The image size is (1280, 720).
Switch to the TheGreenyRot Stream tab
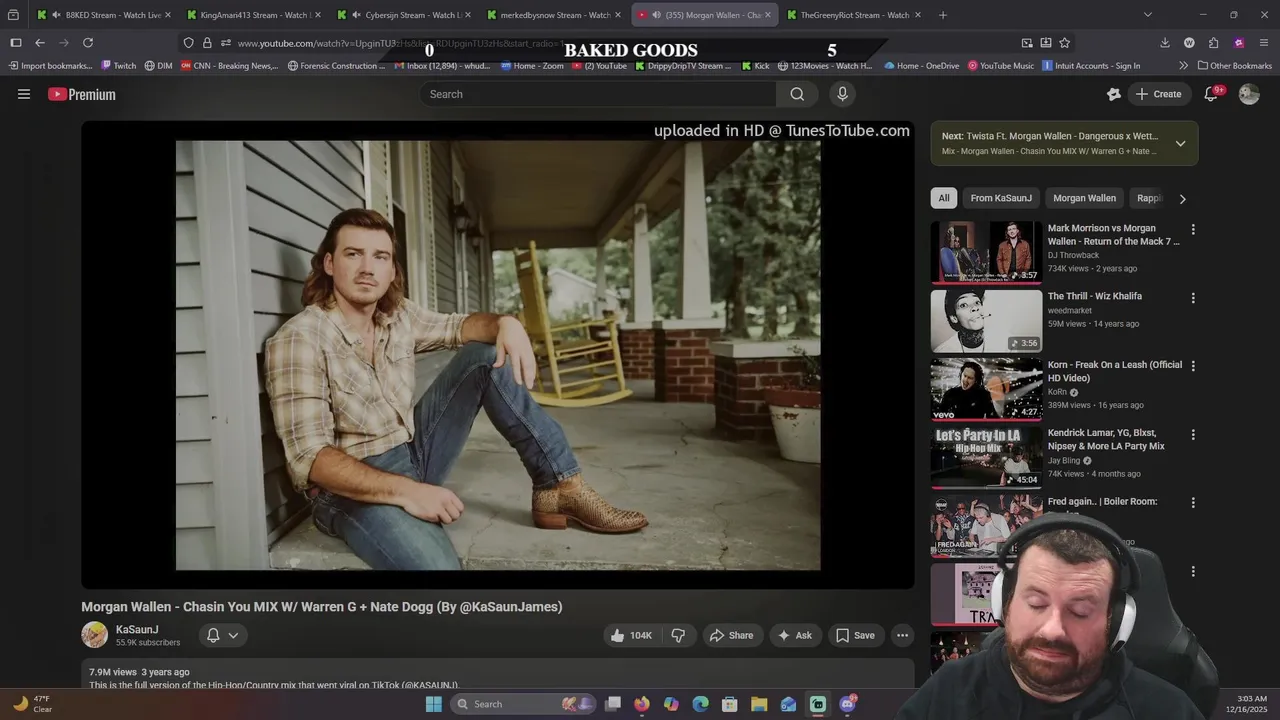coord(854,15)
